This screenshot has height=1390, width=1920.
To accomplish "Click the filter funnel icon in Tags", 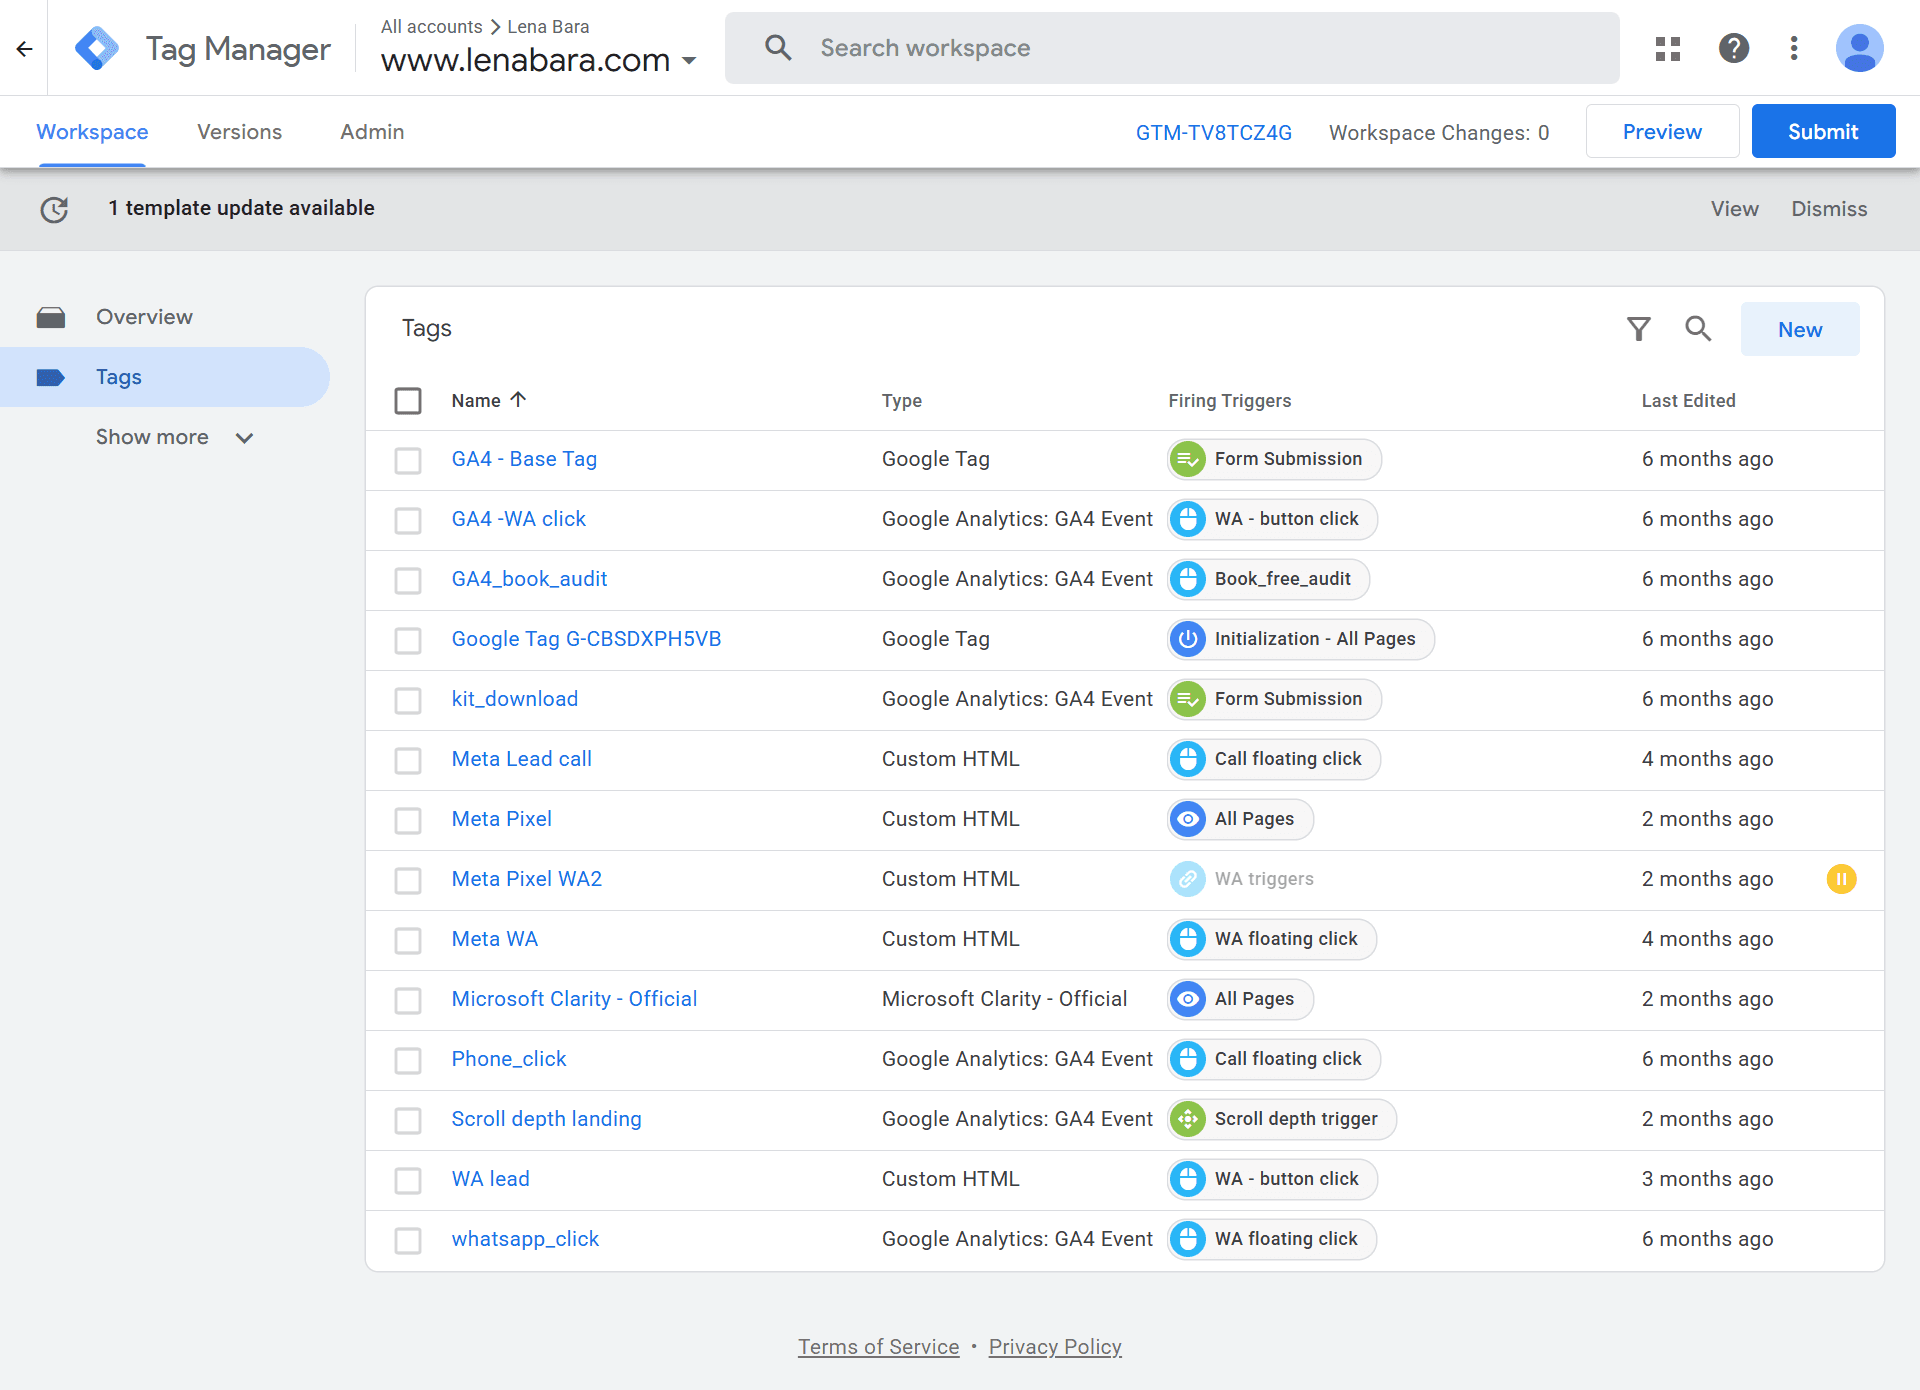I will point(1639,329).
